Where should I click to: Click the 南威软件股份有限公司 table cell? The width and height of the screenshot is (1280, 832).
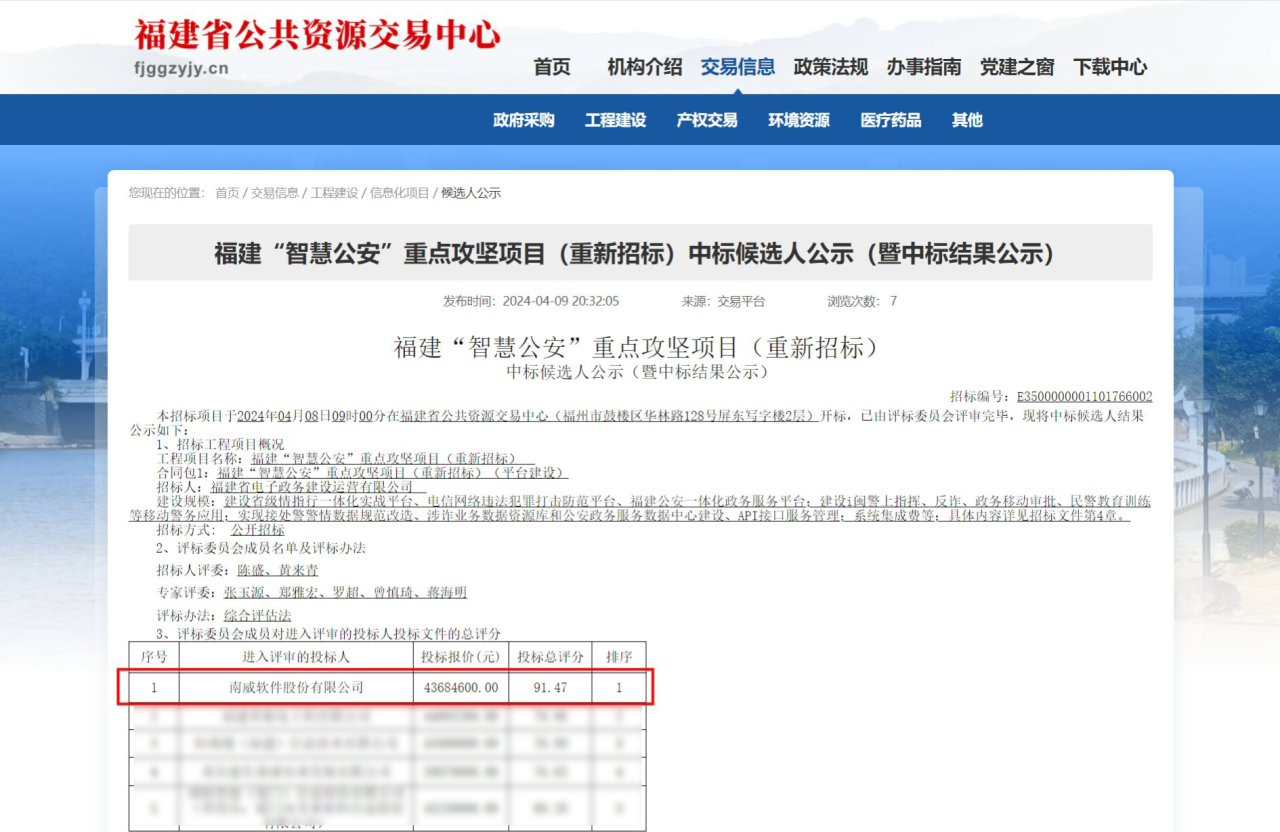[x=296, y=688]
